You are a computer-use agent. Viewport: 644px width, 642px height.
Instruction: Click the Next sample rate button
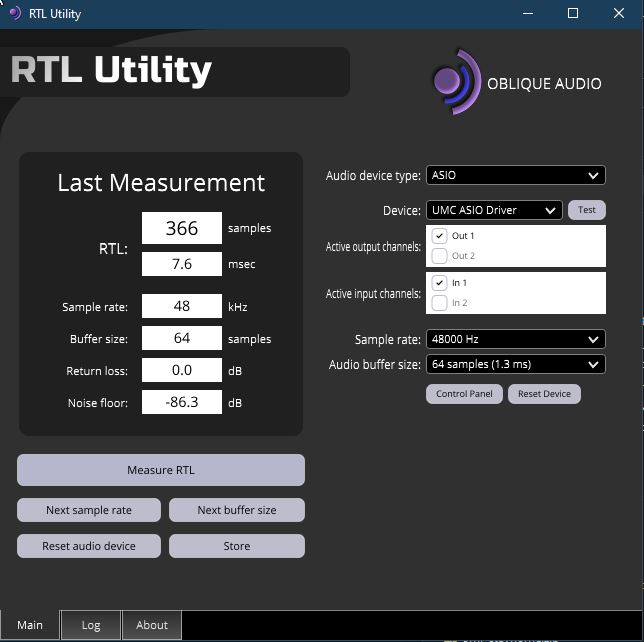pos(89,510)
